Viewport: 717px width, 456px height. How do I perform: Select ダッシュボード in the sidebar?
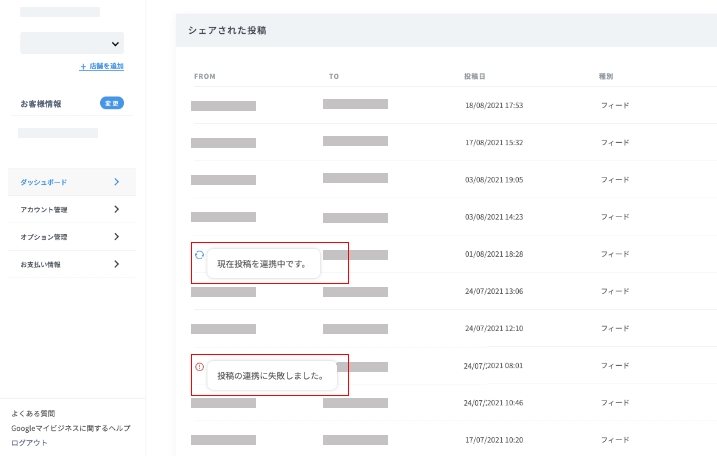[x=45, y=182]
